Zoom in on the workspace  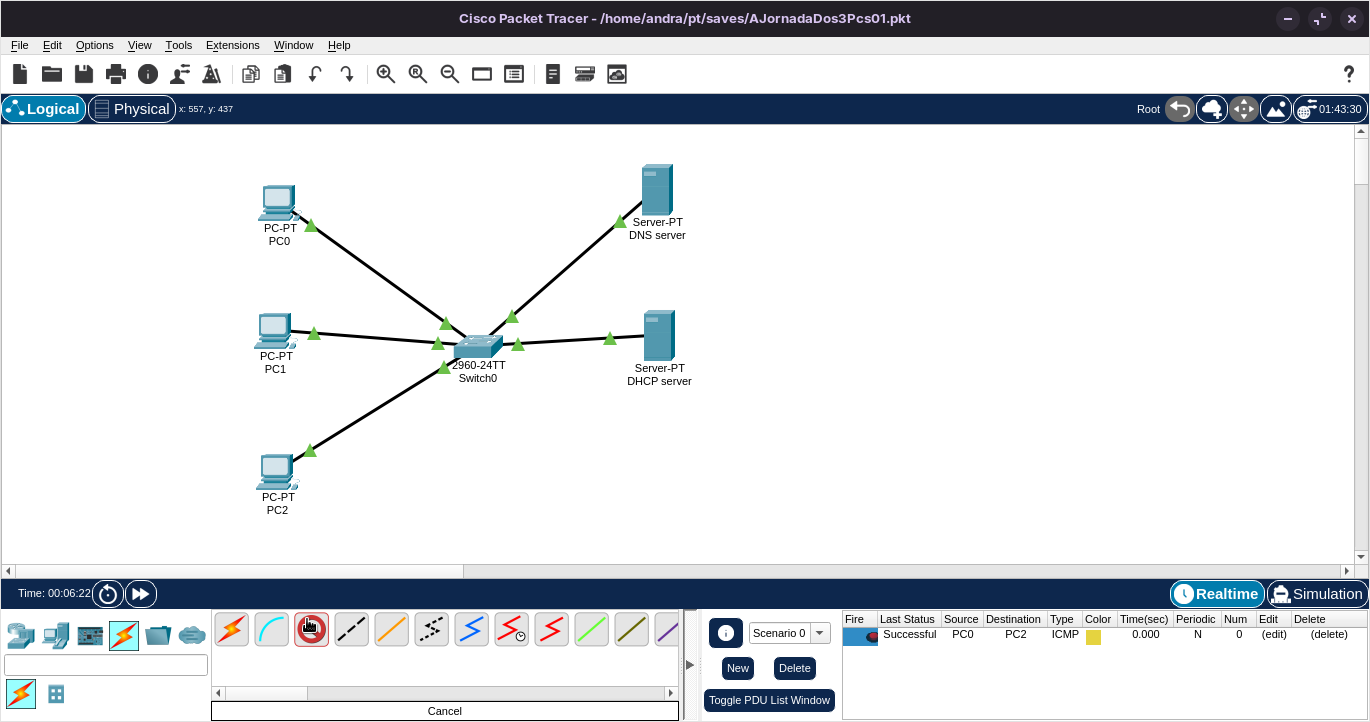[386, 74]
